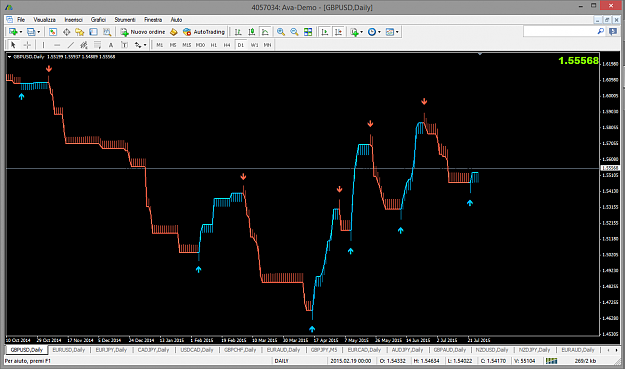Image resolution: width=625 pixels, height=369 pixels.
Task: Tile the chart windows
Action: (308, 32)
